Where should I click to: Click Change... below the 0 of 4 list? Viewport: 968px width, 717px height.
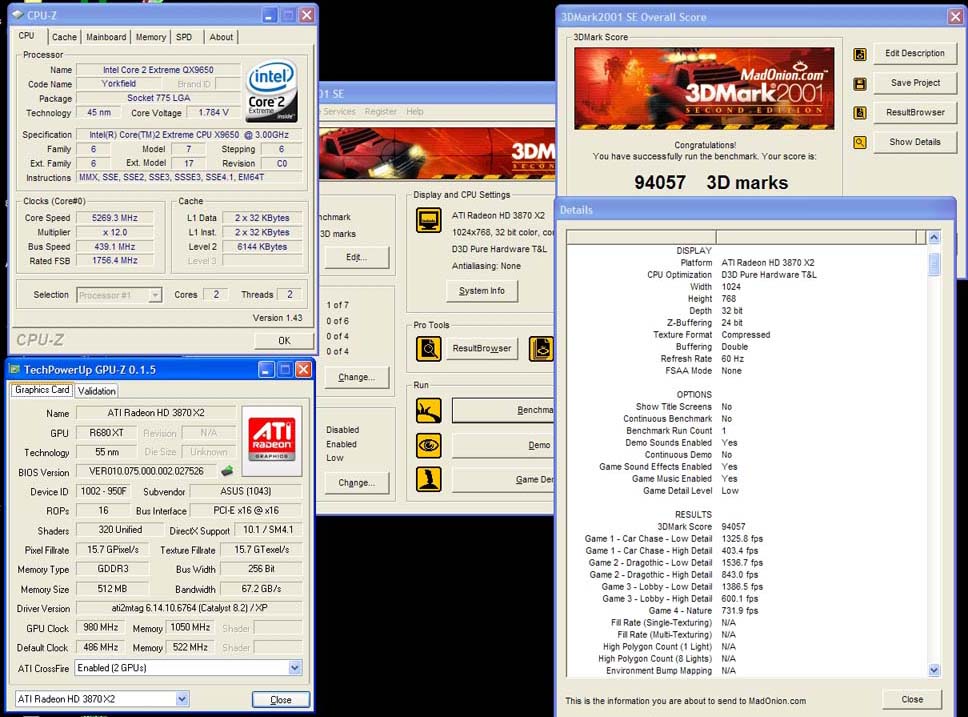[x=357, y=377]
